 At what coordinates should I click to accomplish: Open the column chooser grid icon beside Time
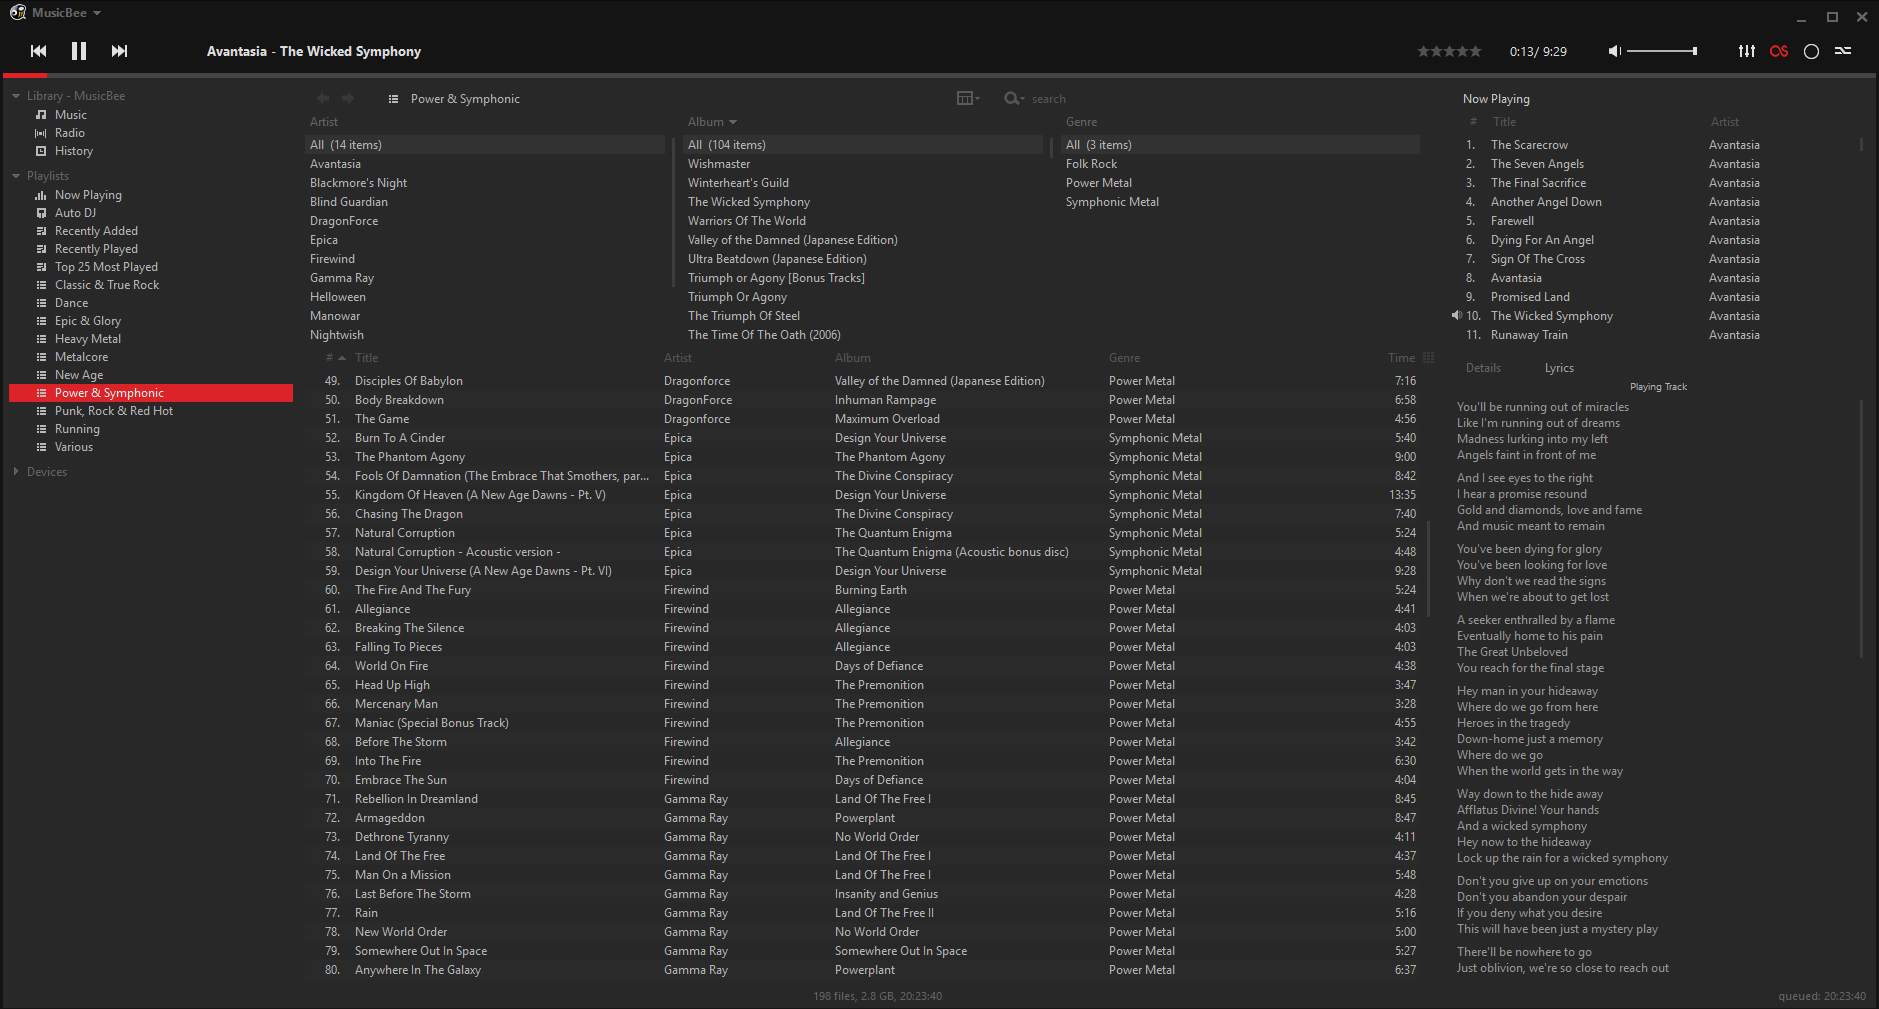(x=1428, y=358)
